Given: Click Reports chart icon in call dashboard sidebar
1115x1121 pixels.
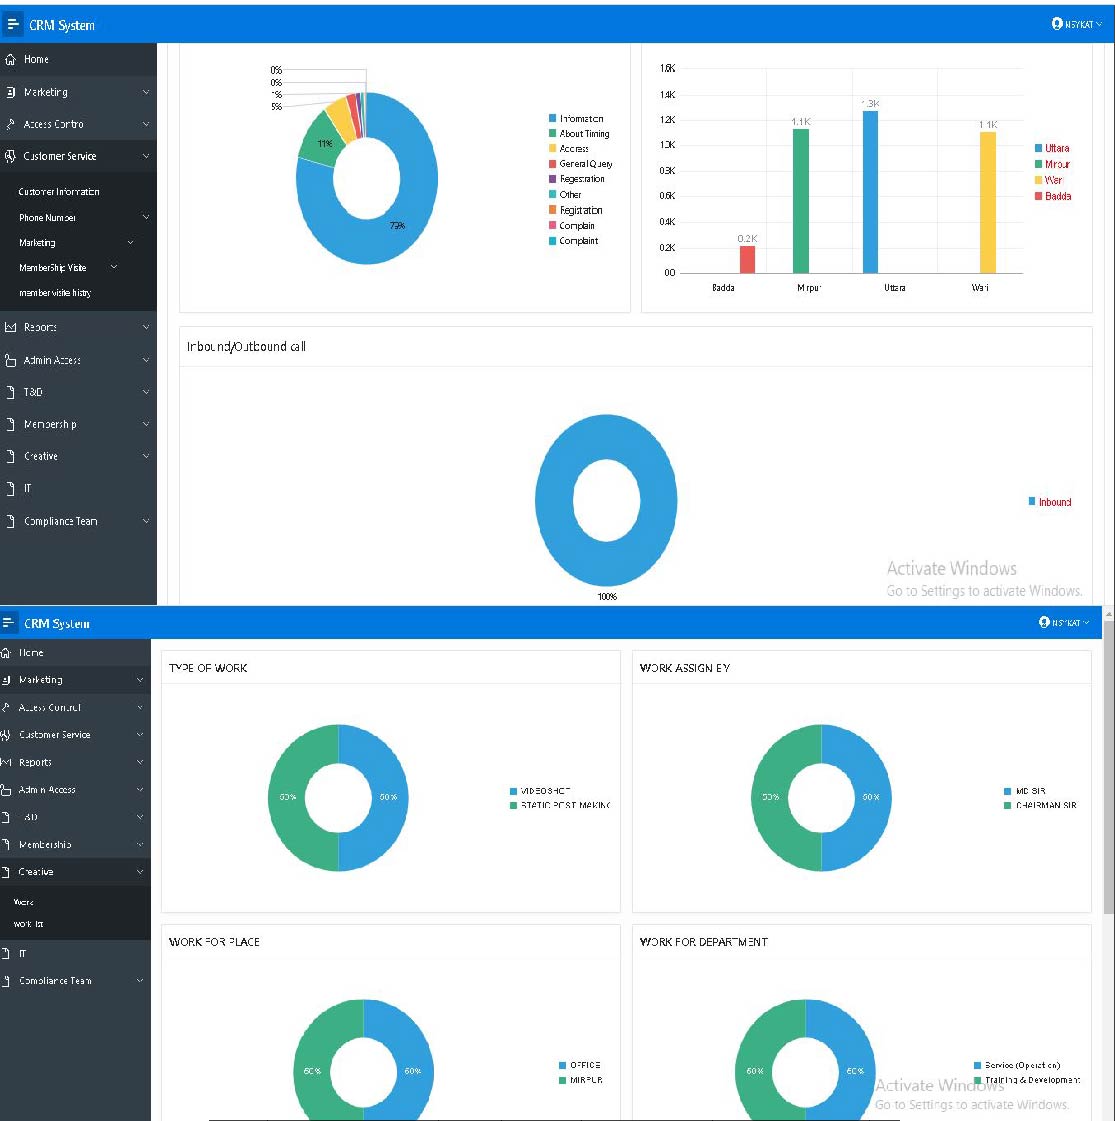Looking at the screenshot, I should pos(10,327).
